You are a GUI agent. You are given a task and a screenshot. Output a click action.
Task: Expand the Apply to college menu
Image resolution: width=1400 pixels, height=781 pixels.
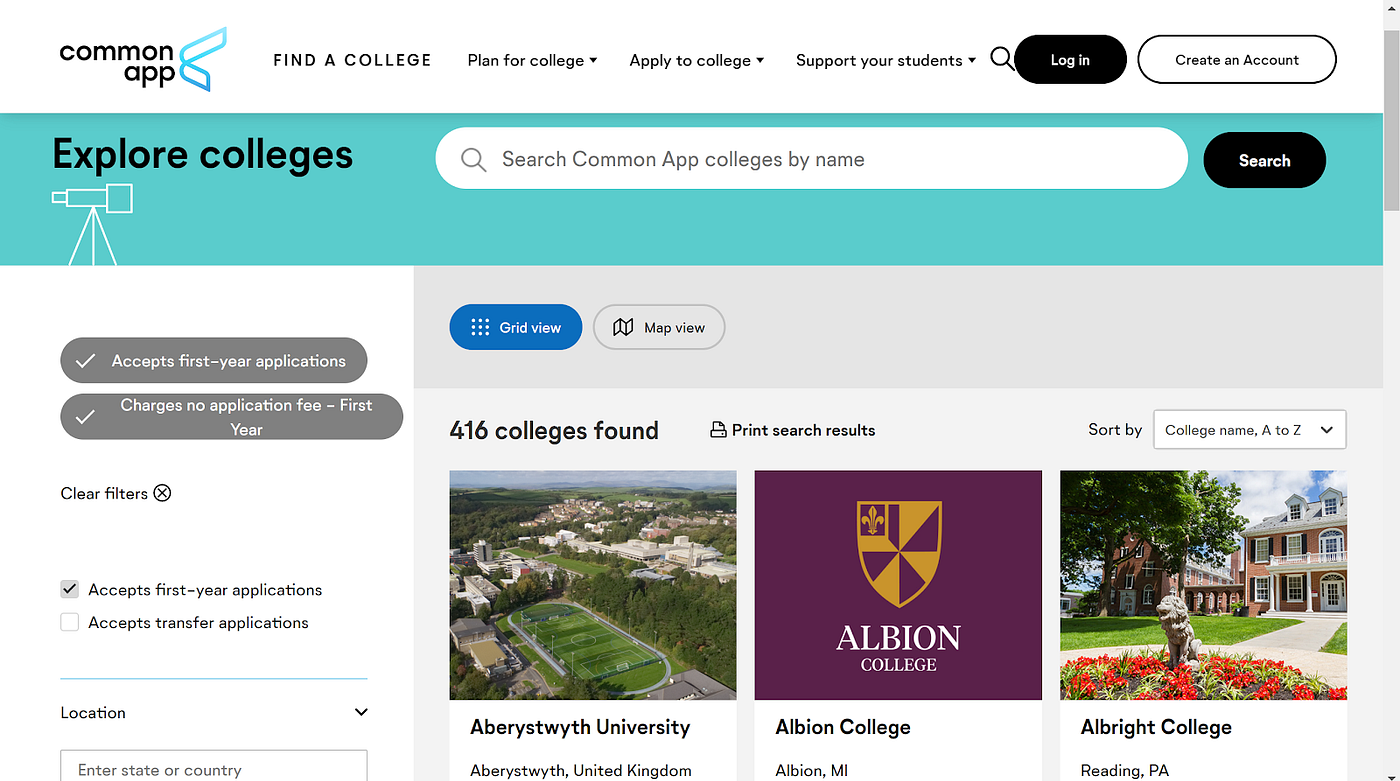(696, 60)
